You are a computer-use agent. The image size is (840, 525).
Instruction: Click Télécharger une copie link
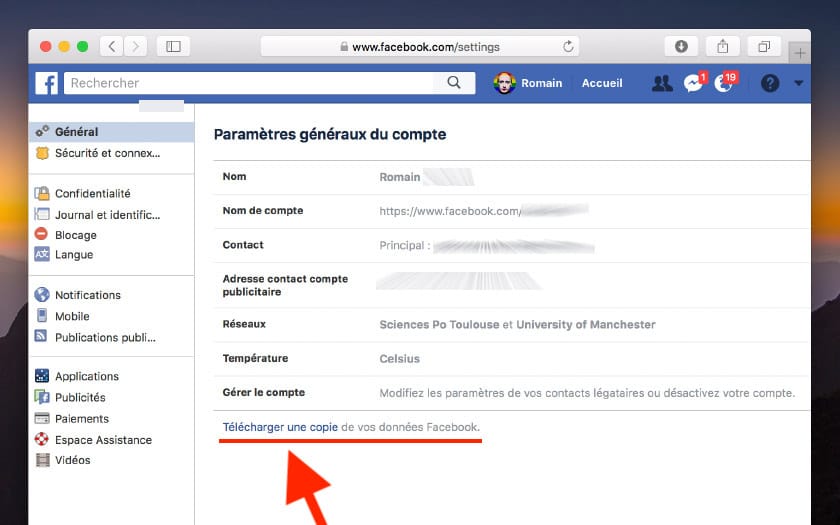point(280,427)
